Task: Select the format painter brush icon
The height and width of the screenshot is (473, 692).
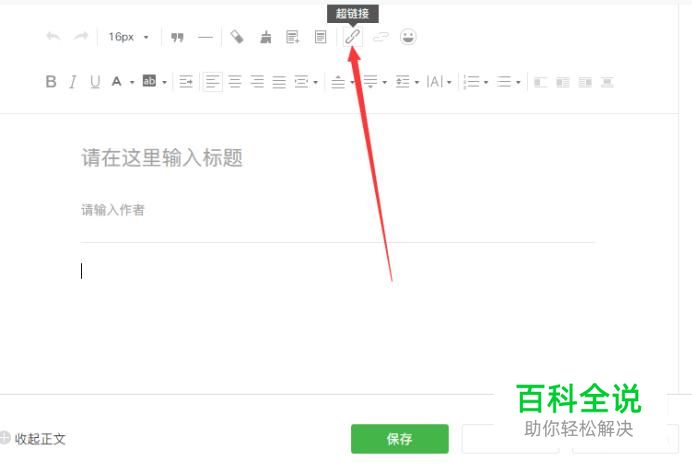Action: (265, 37)
